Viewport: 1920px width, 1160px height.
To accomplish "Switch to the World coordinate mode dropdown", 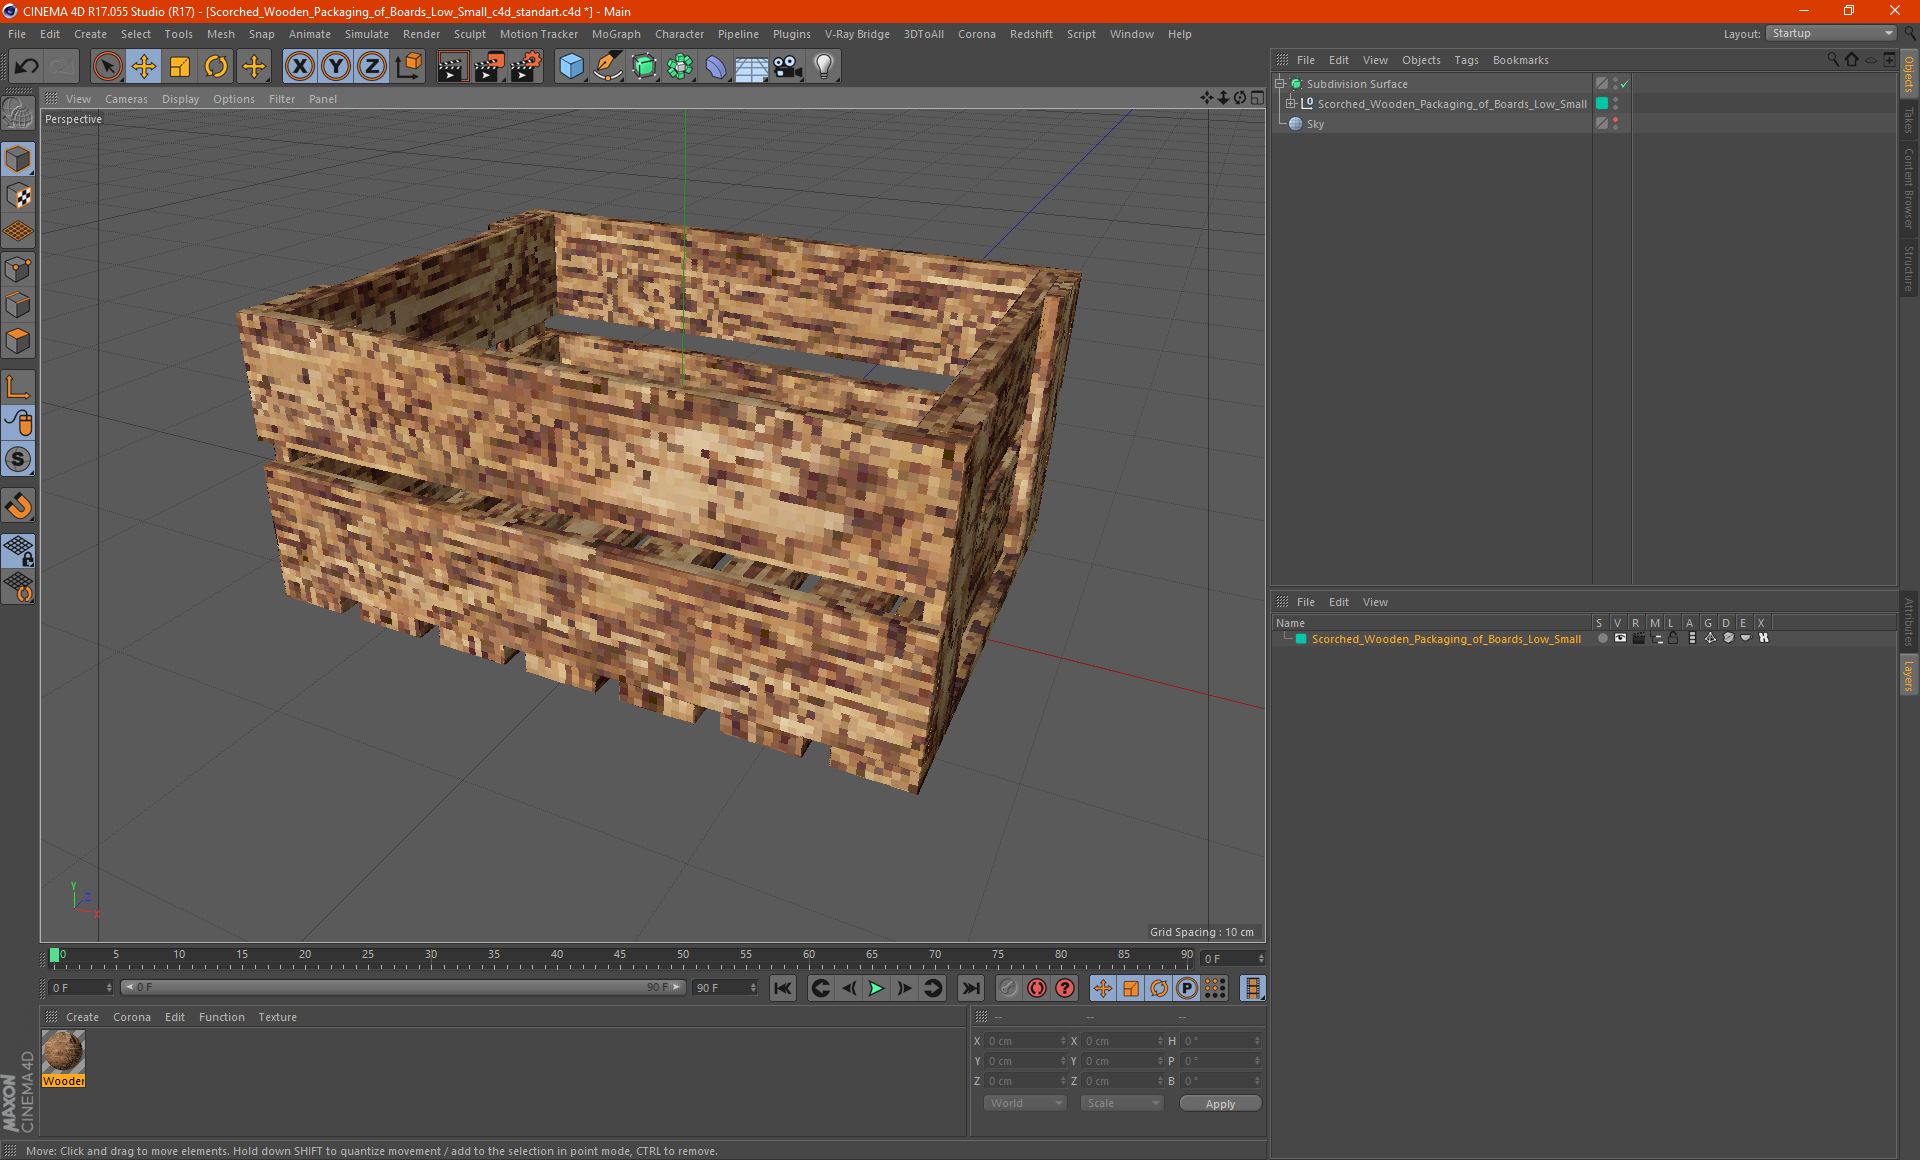I will point(1020,1104).
